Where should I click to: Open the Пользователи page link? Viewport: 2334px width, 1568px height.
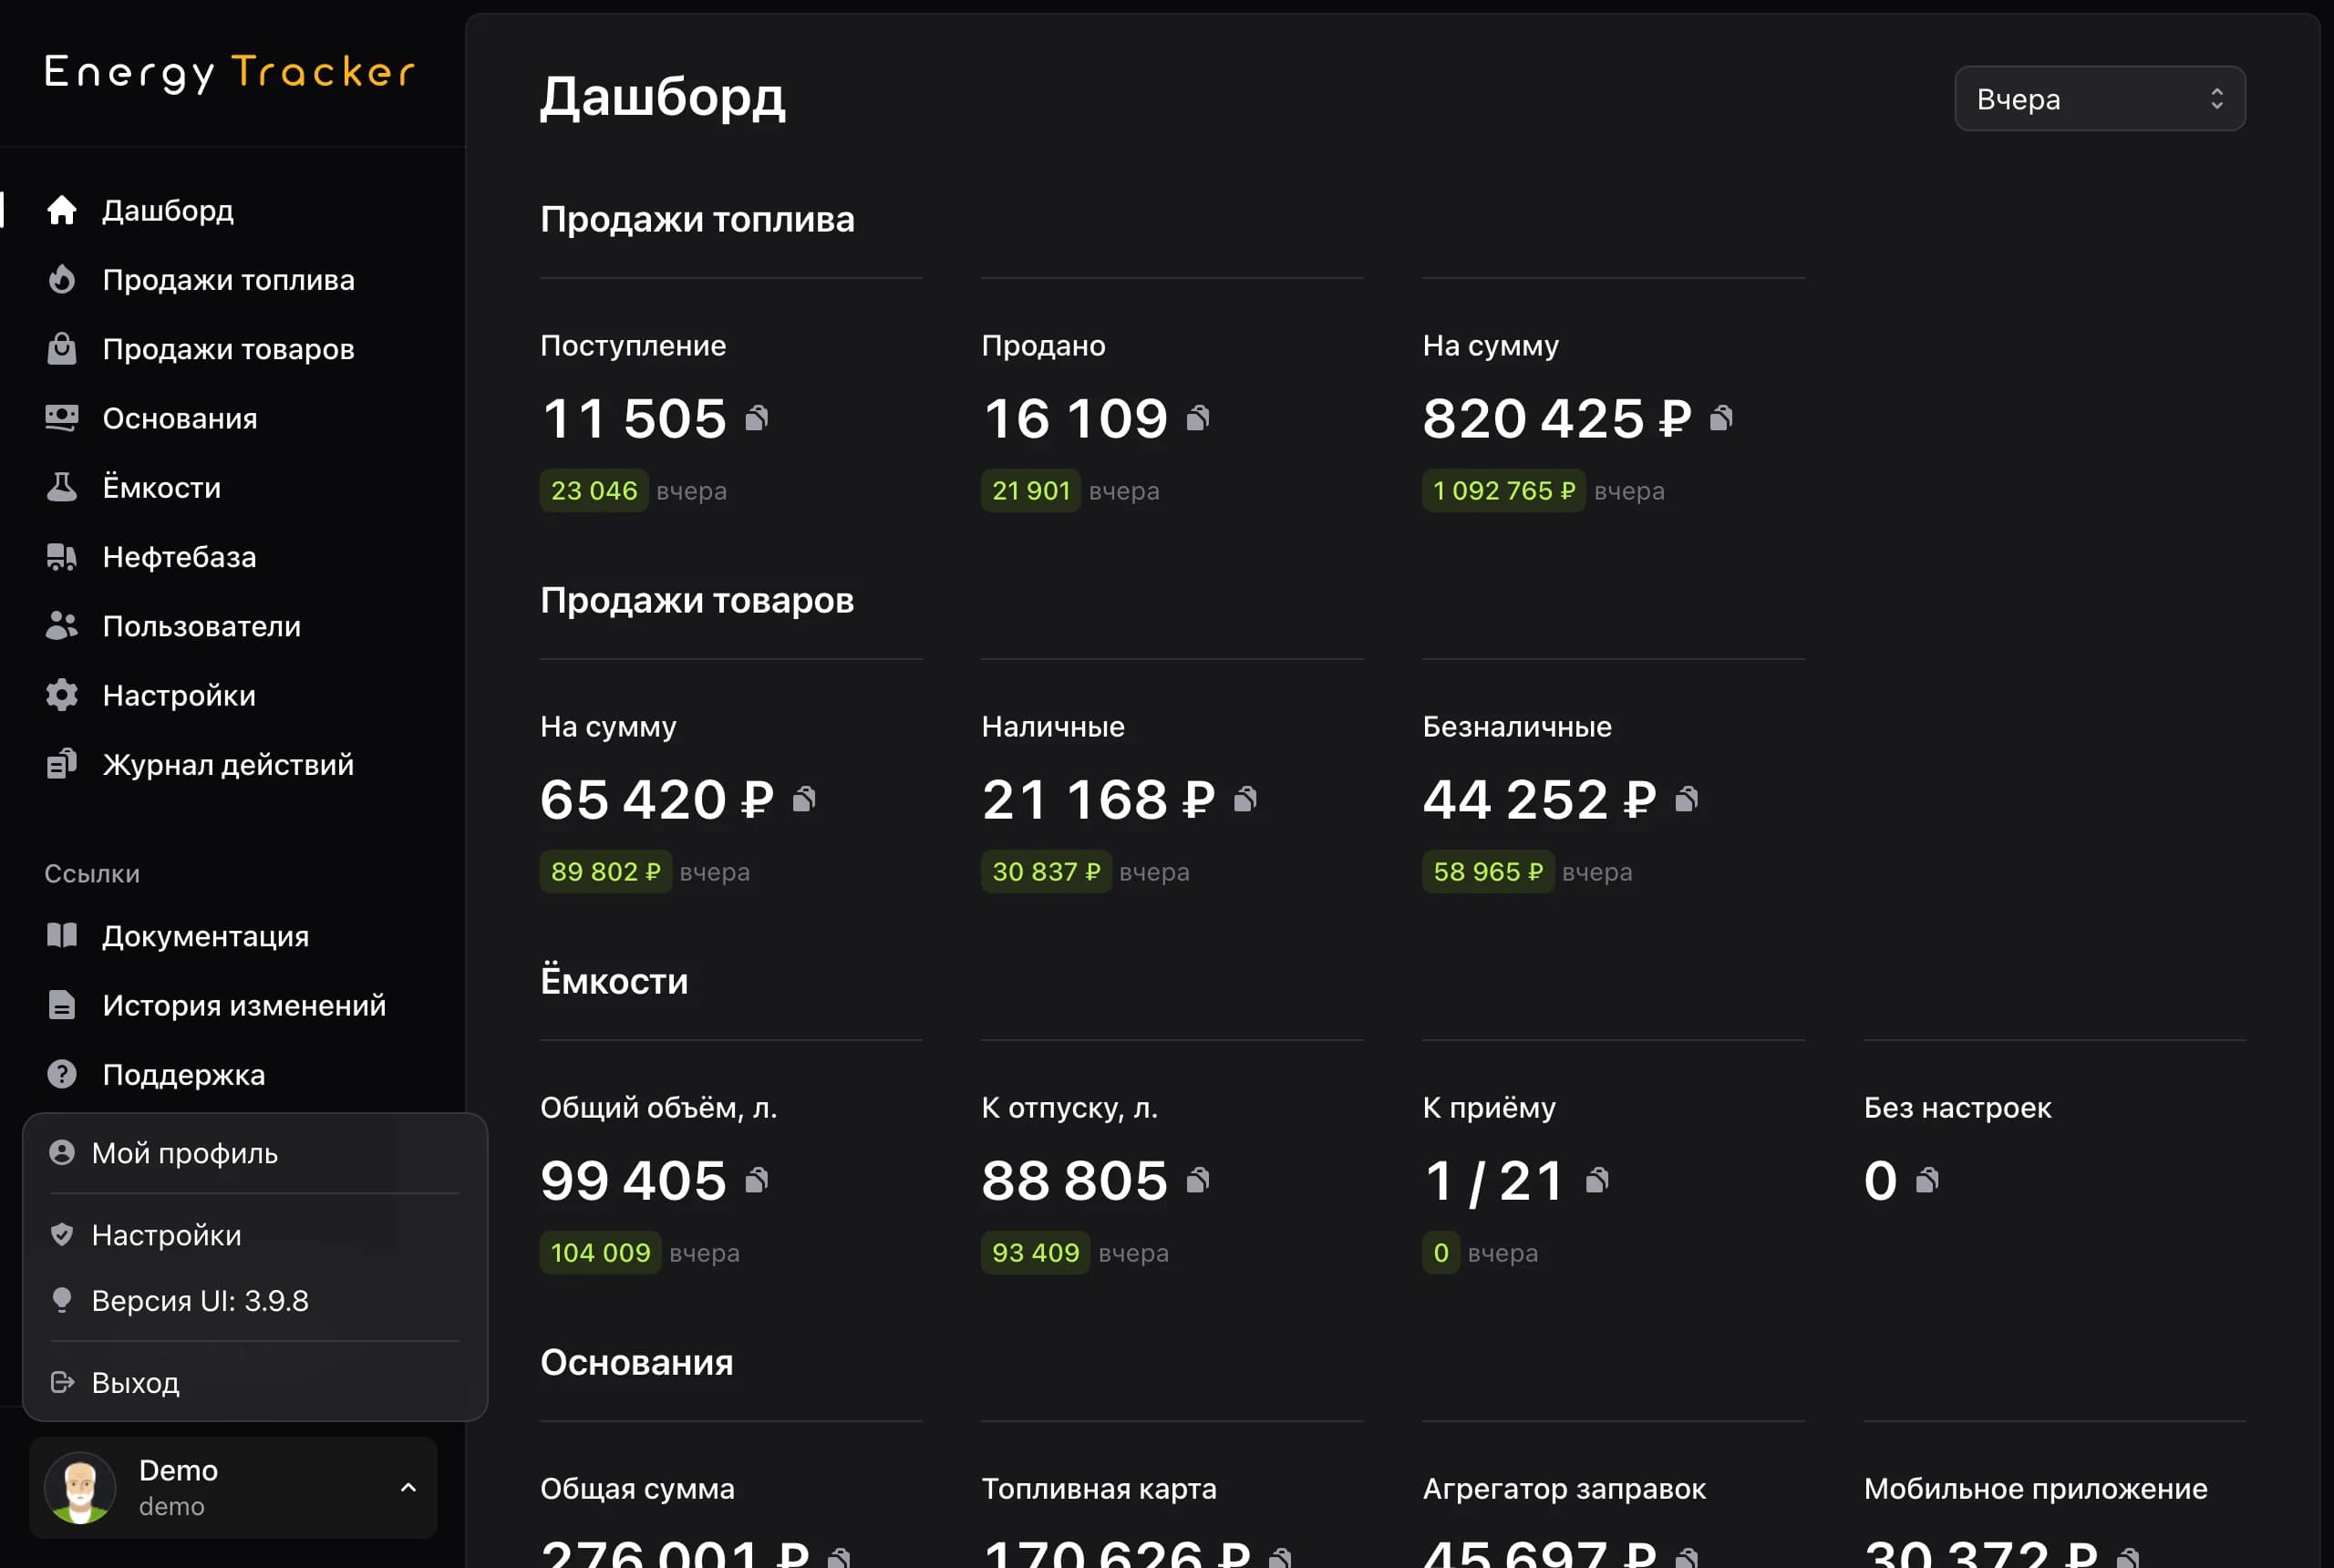[202, 626]
